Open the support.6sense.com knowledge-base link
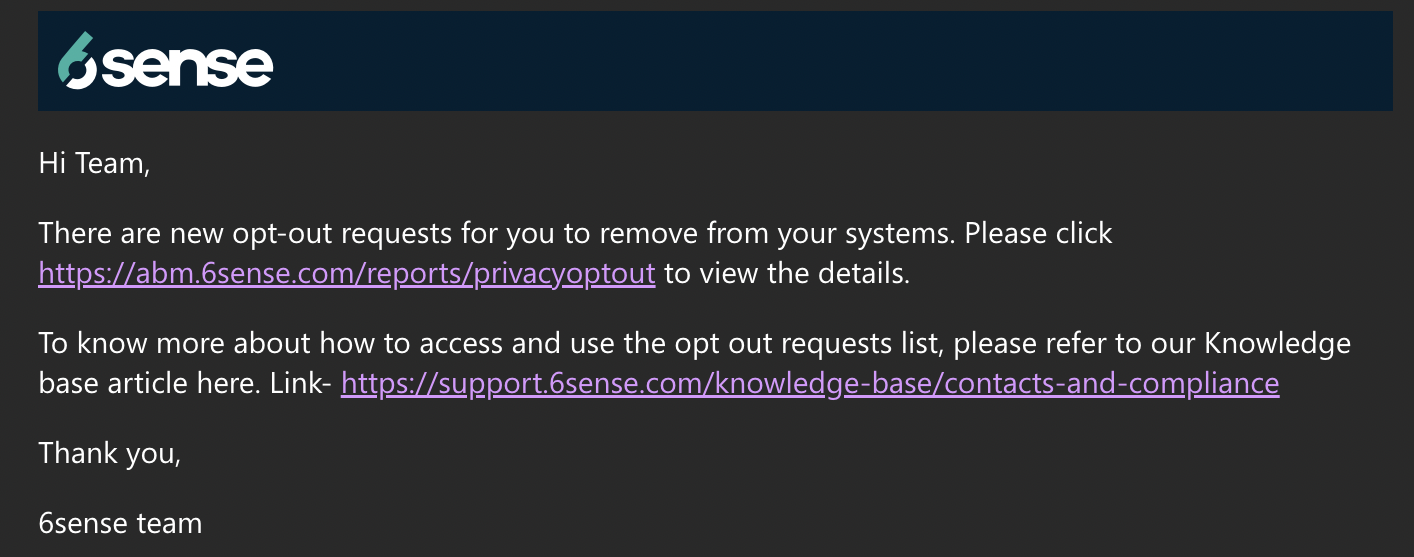 click(810, 383)
